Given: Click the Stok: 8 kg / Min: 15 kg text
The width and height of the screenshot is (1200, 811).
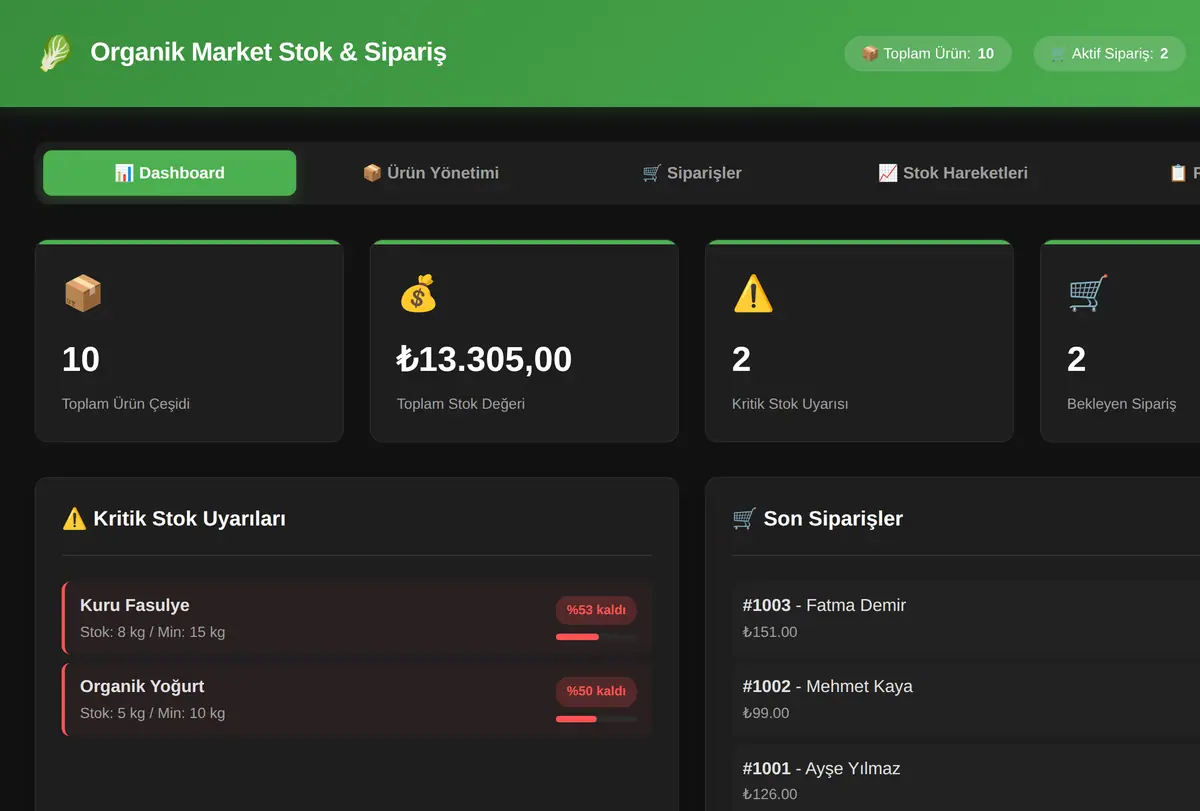Looking at the screenshot, I should click(152, 632).
